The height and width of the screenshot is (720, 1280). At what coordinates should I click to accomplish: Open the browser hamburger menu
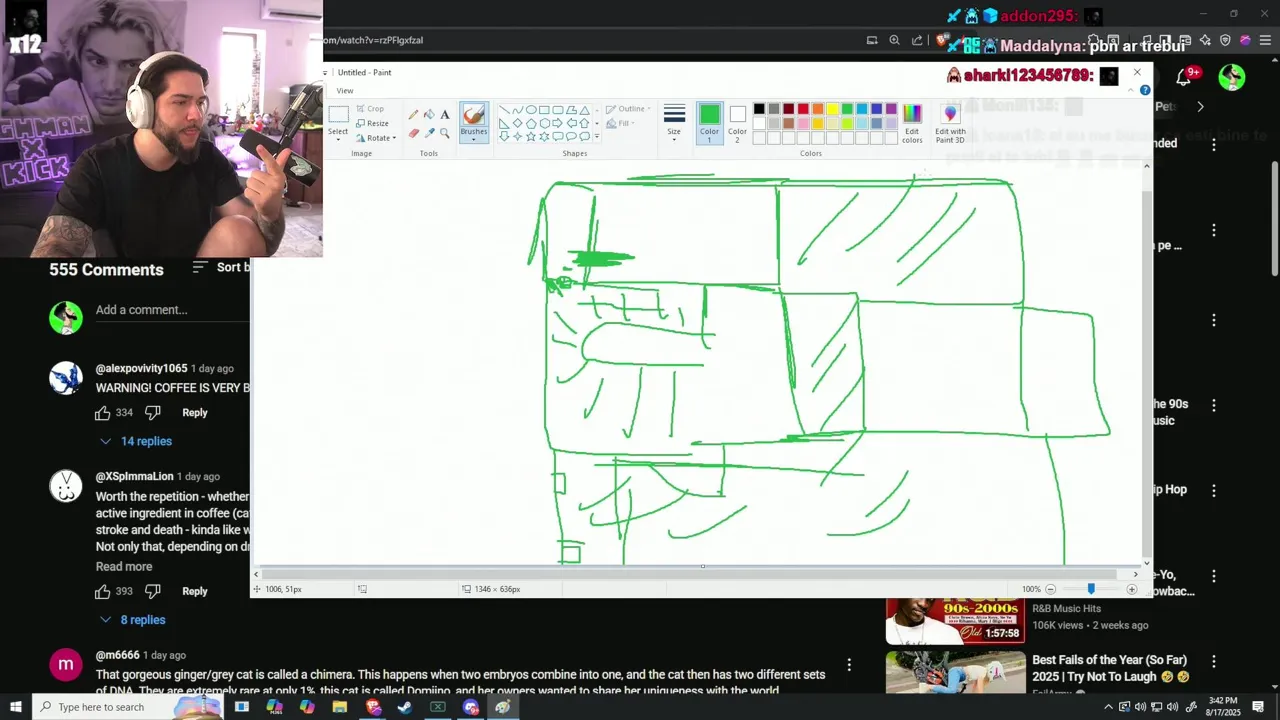[1265, 40]
